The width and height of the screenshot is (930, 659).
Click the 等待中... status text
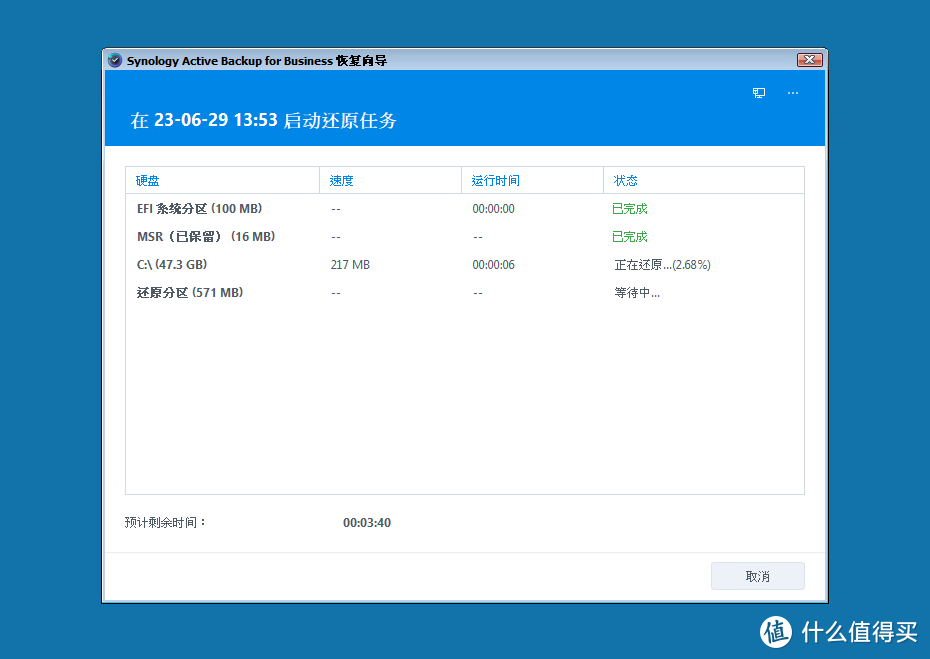pyautogui.click(x=637, y=292)
